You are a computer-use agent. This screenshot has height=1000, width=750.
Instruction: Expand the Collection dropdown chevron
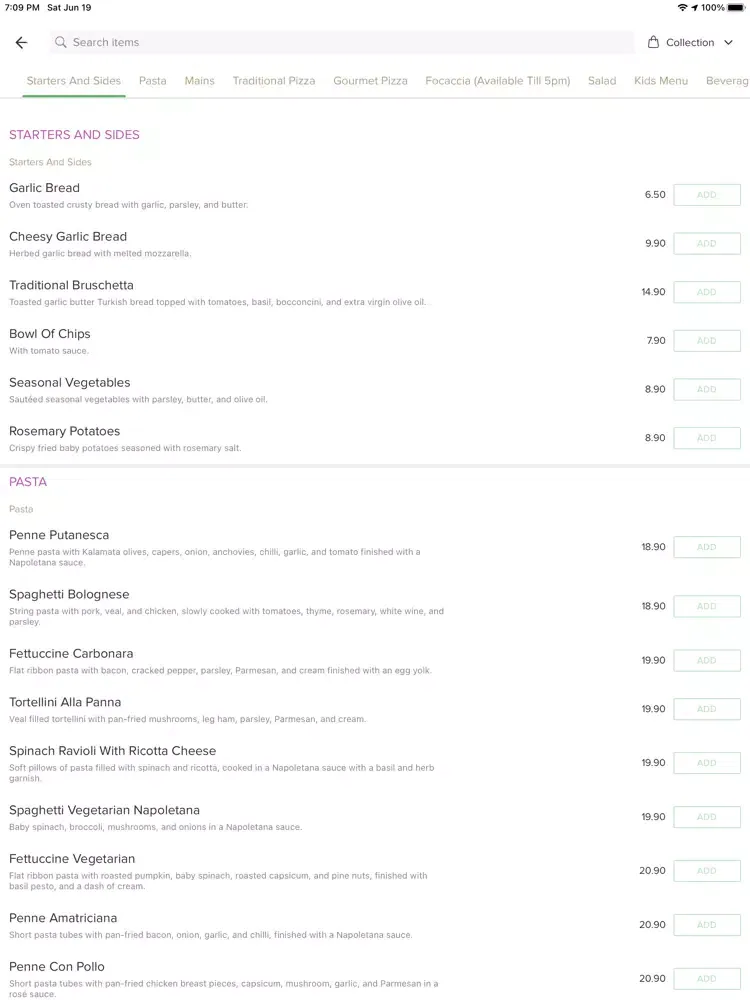[728, 43]
